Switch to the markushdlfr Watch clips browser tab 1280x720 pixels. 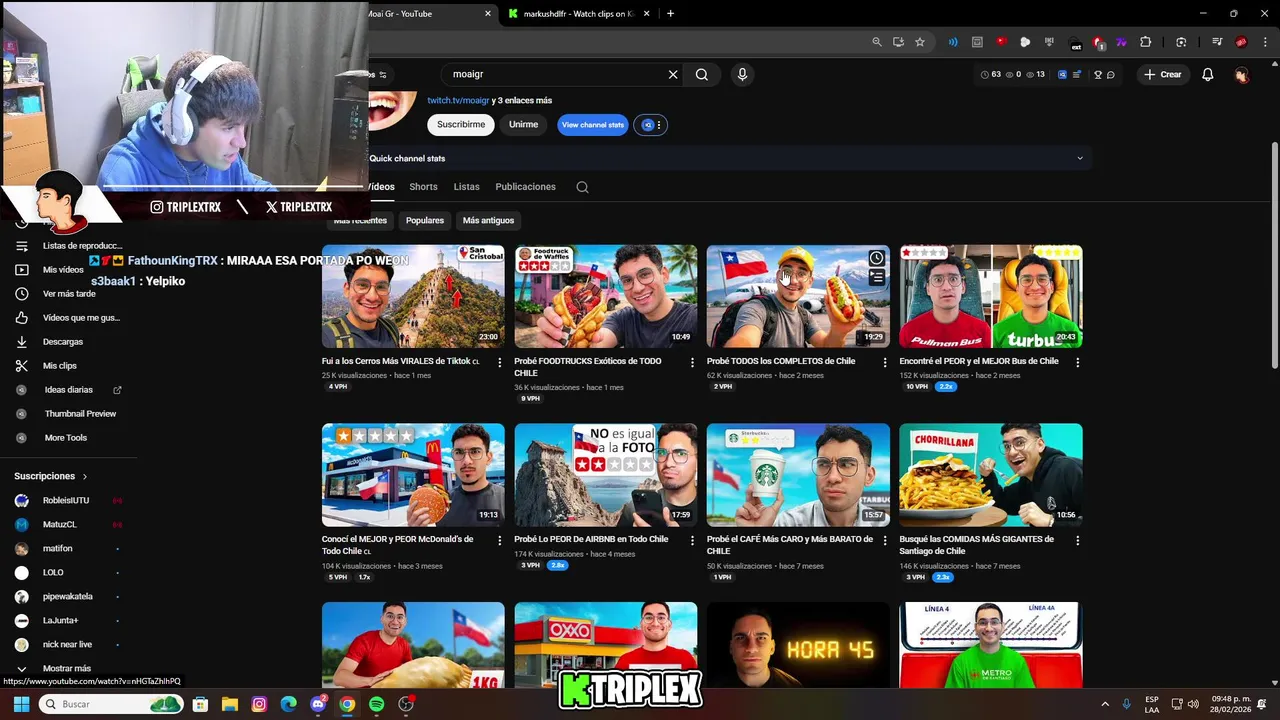(580, 14)
